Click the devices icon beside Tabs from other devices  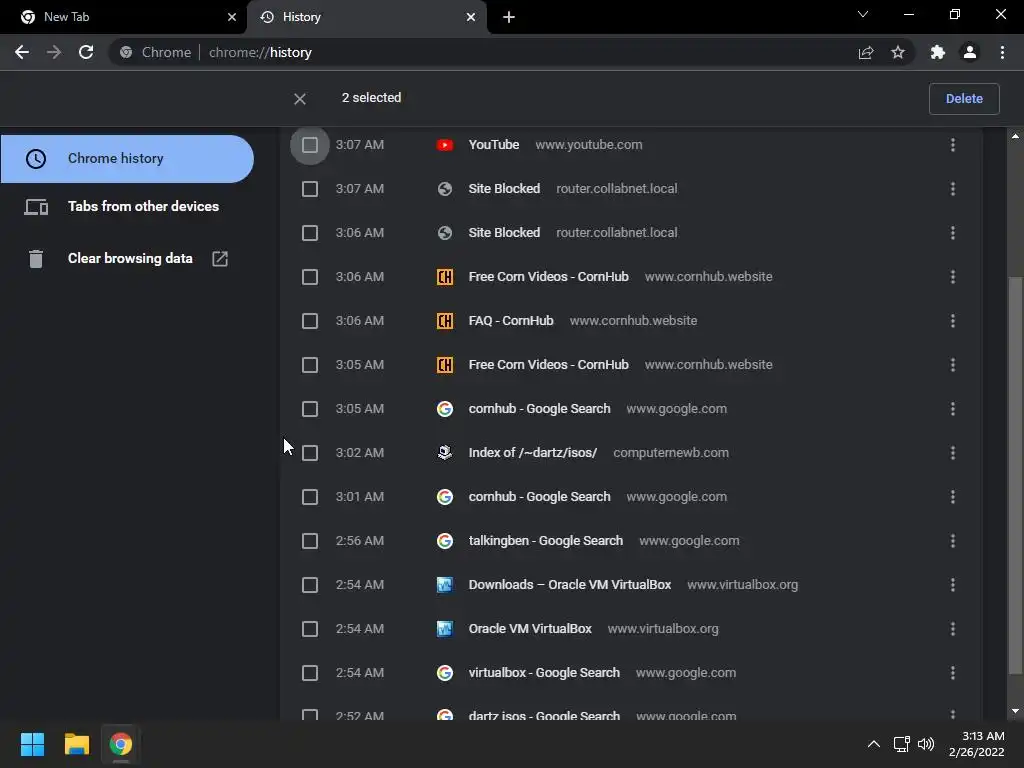[x=36, y=207]
